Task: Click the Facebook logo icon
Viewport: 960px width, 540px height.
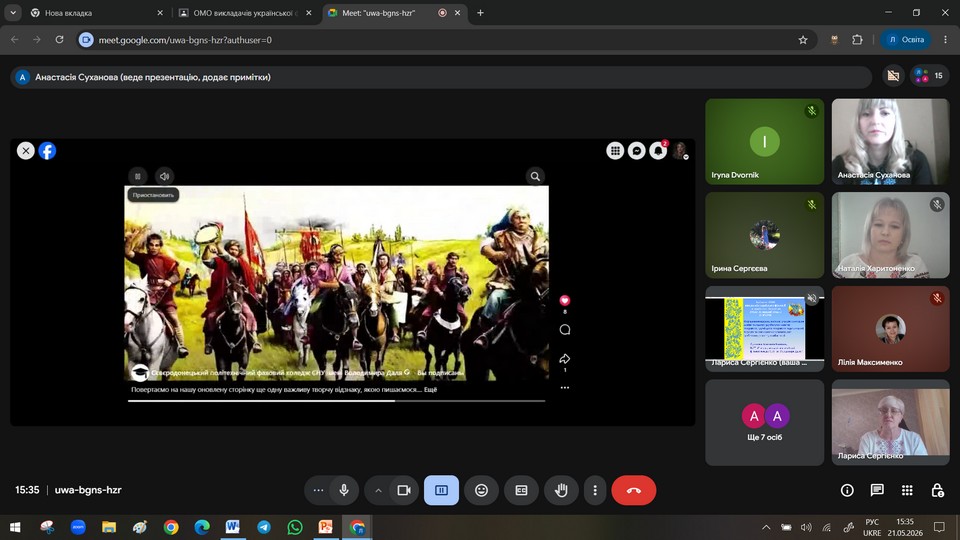Action: click(47, 151)
